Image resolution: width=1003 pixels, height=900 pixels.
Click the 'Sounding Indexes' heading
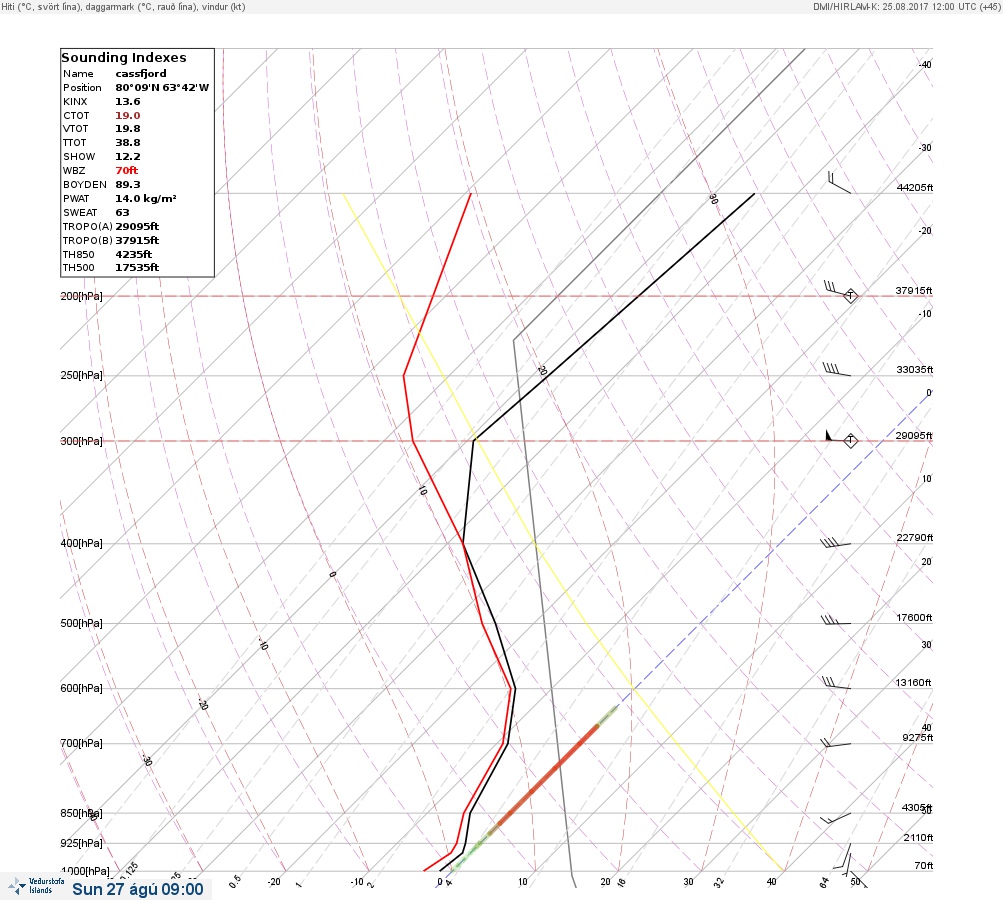[x=123, y=58]
